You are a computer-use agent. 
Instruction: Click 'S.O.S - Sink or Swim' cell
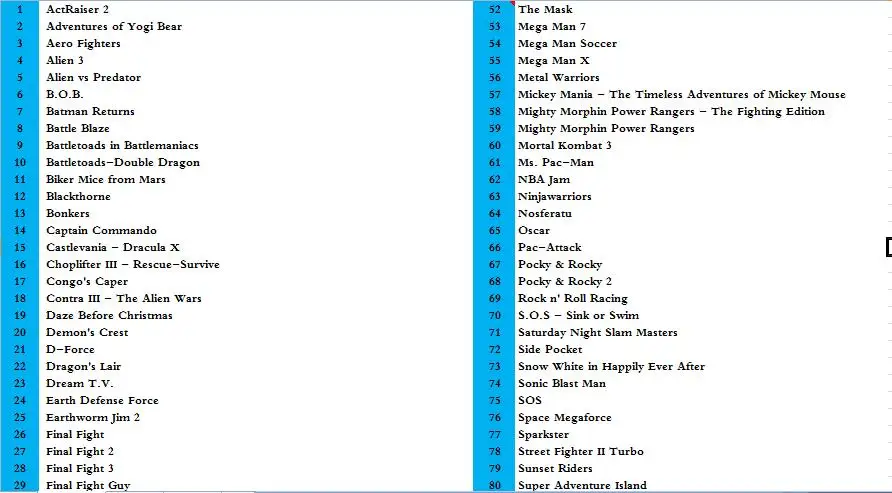point(578,316)
